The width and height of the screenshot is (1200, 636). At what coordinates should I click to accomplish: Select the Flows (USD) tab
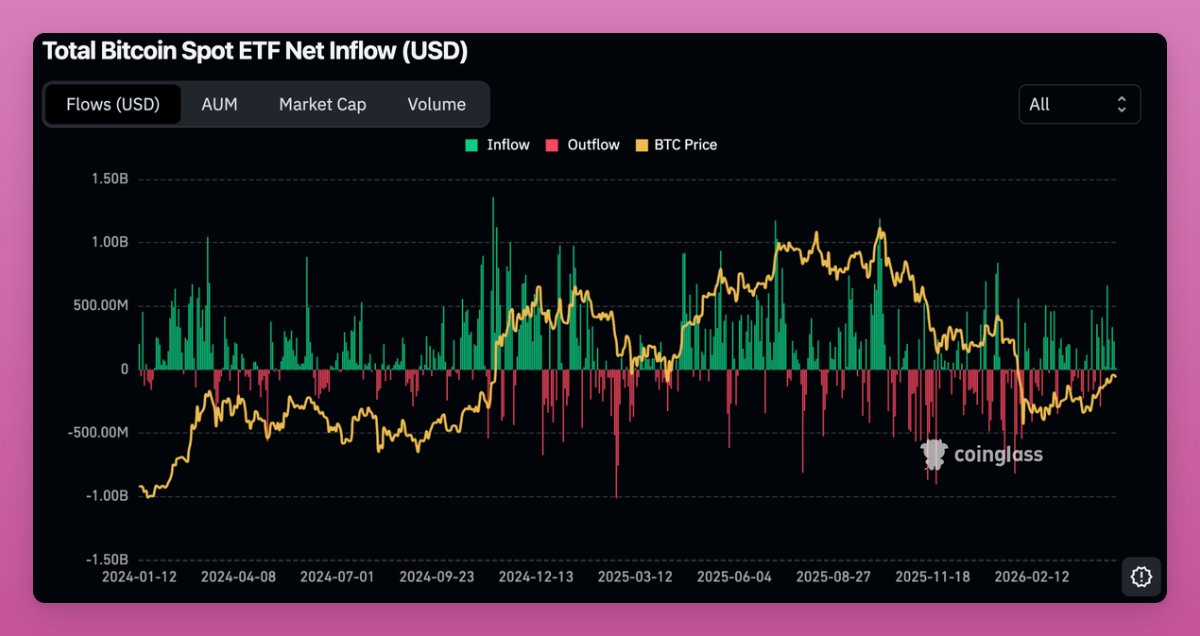tap(113, 104)
